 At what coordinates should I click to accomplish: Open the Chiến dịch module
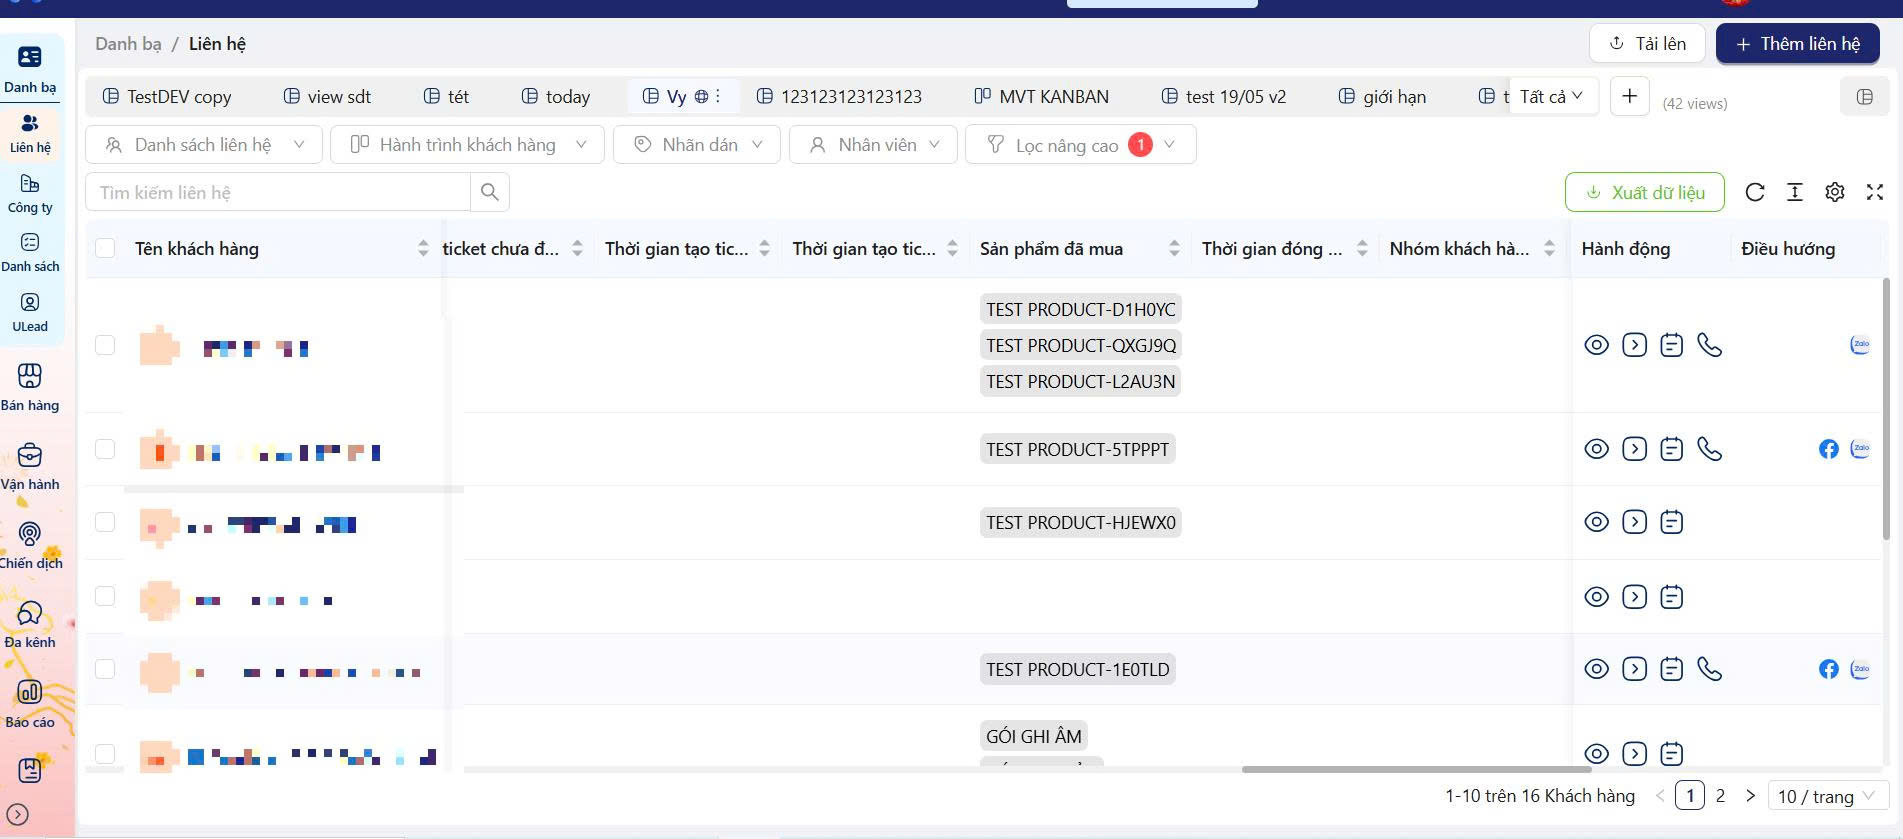coord(30,546)
